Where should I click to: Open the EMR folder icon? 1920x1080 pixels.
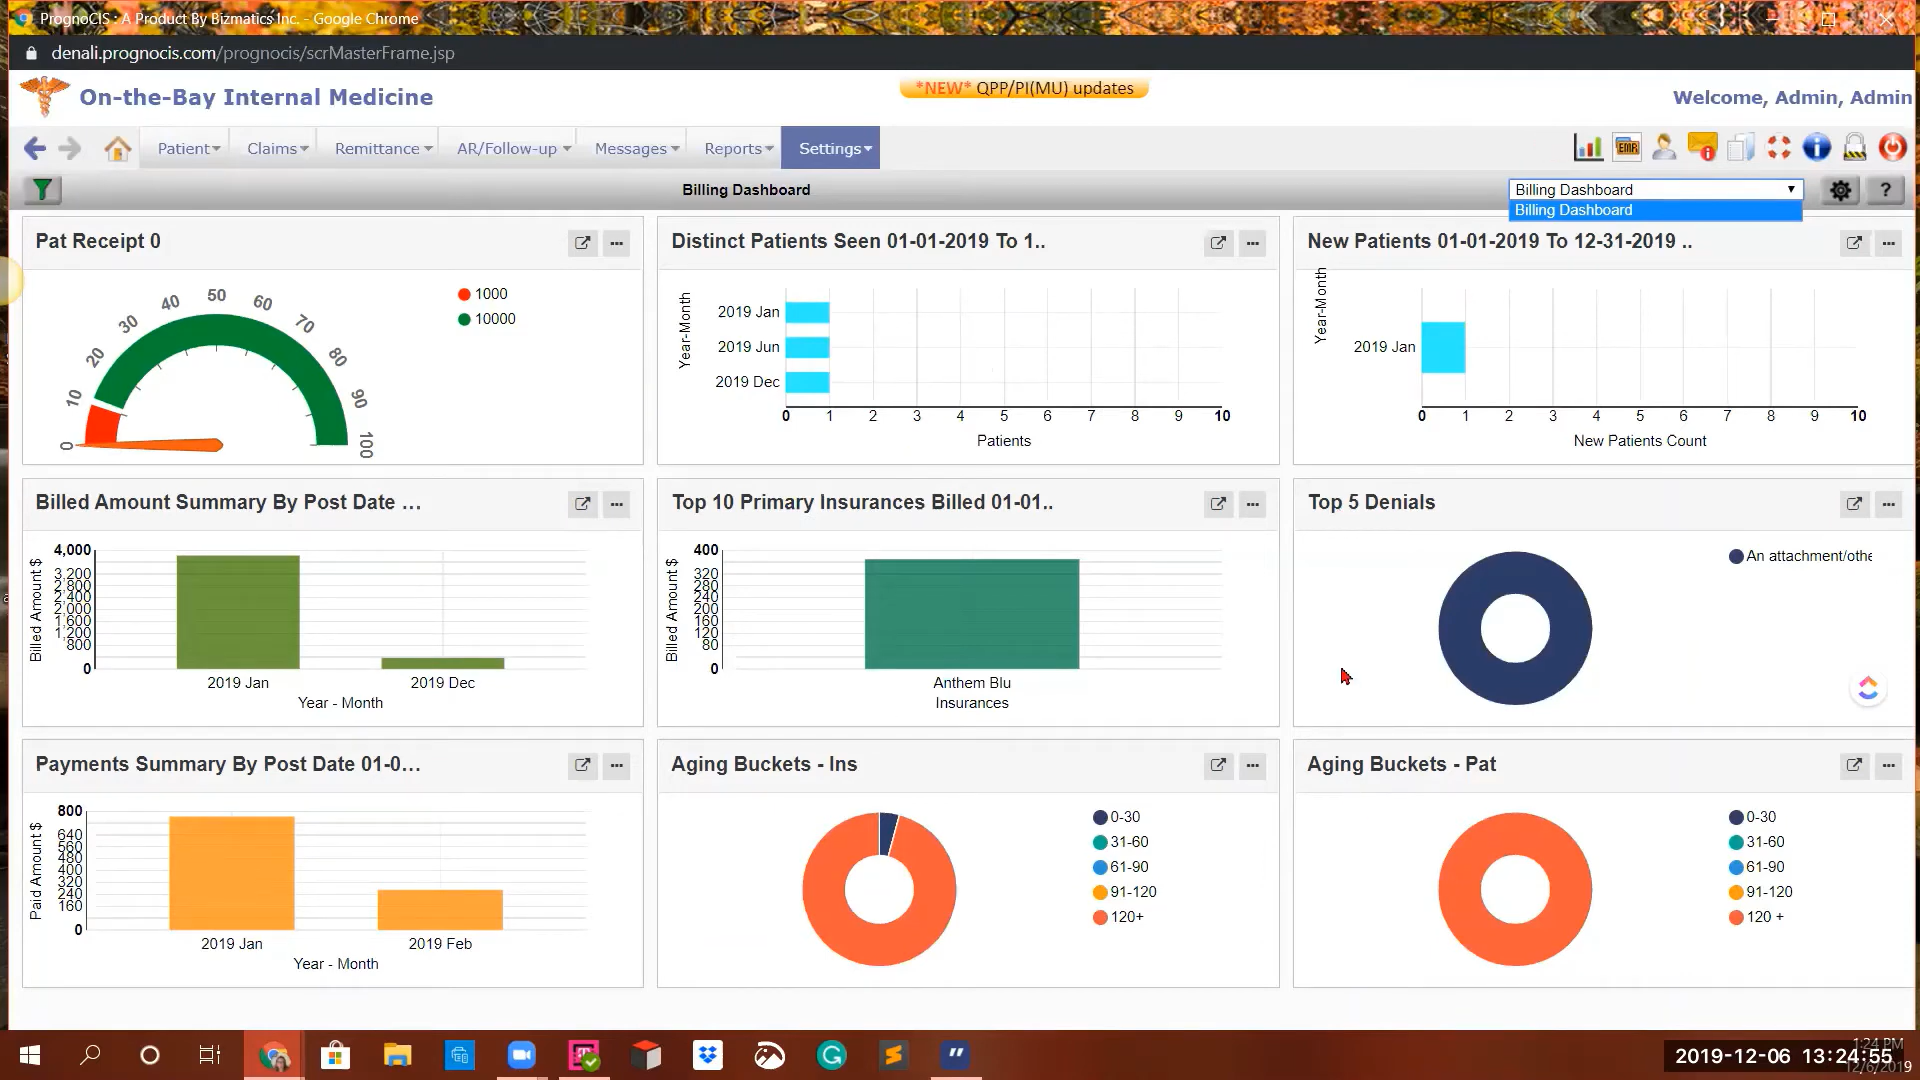point(1627,148)
